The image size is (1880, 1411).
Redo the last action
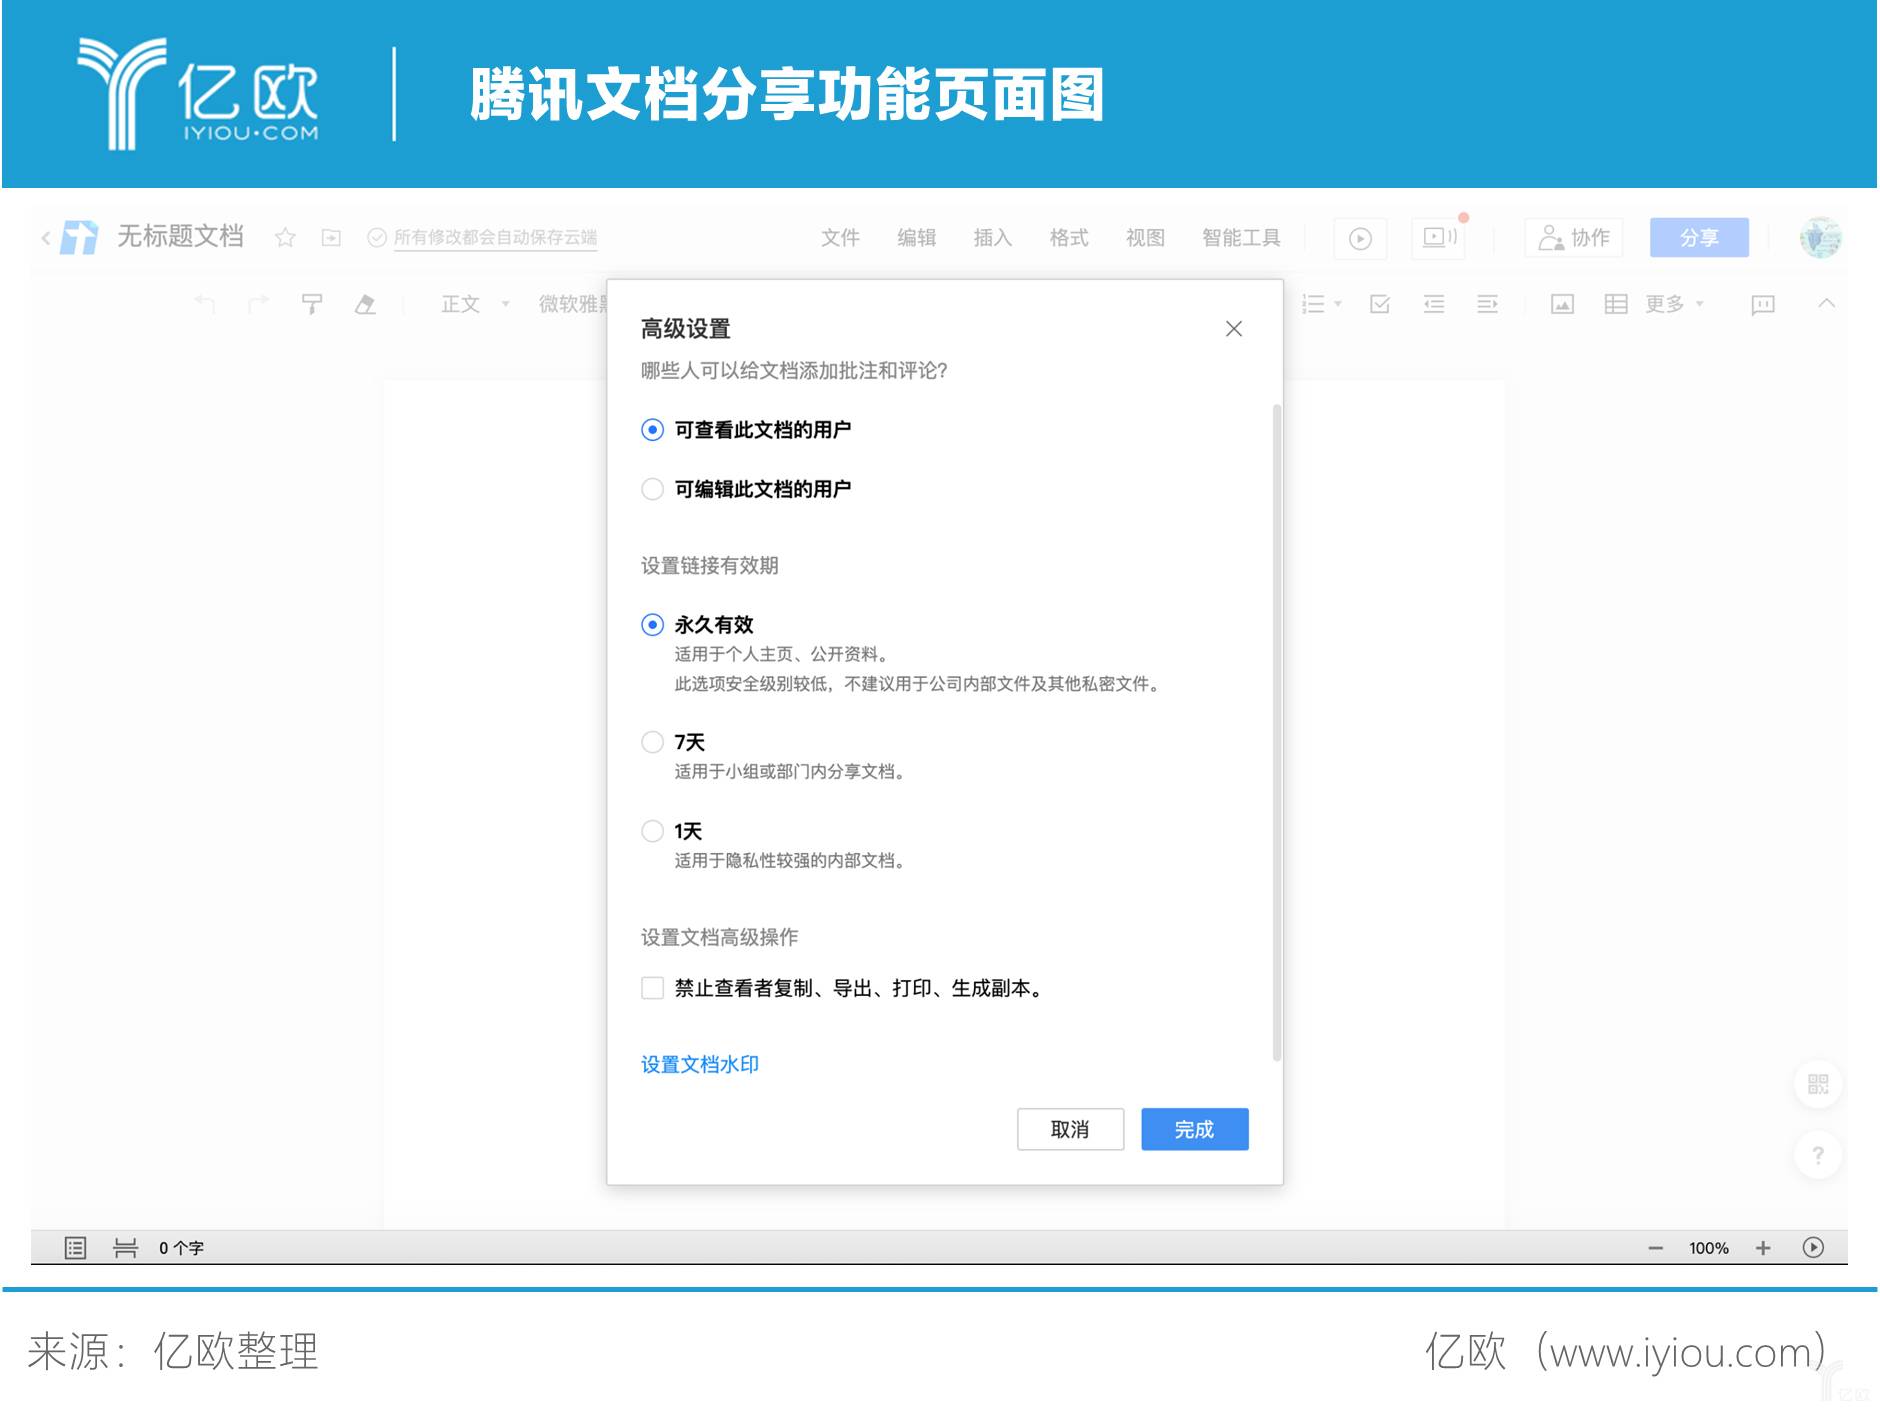pyautogui.click(x=258, y=304)
